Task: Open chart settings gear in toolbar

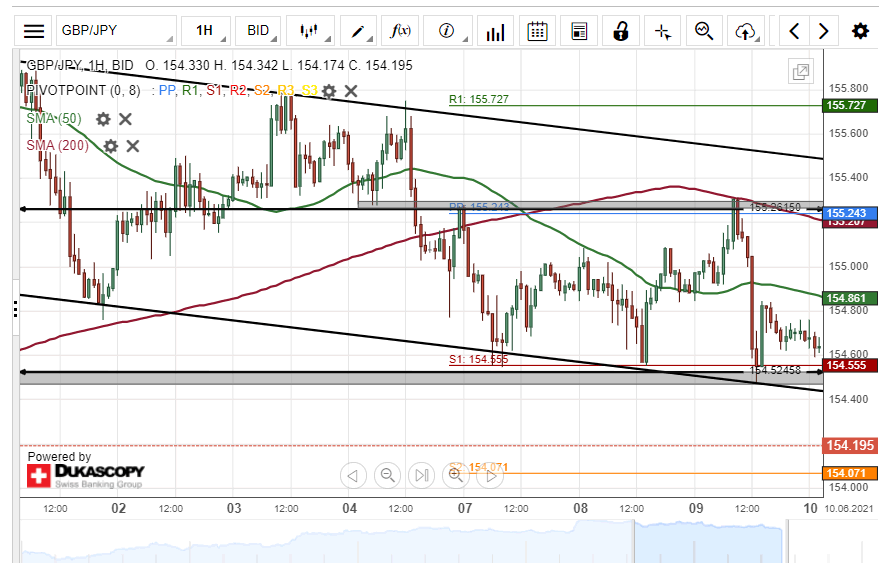Action: coord(860,30)
